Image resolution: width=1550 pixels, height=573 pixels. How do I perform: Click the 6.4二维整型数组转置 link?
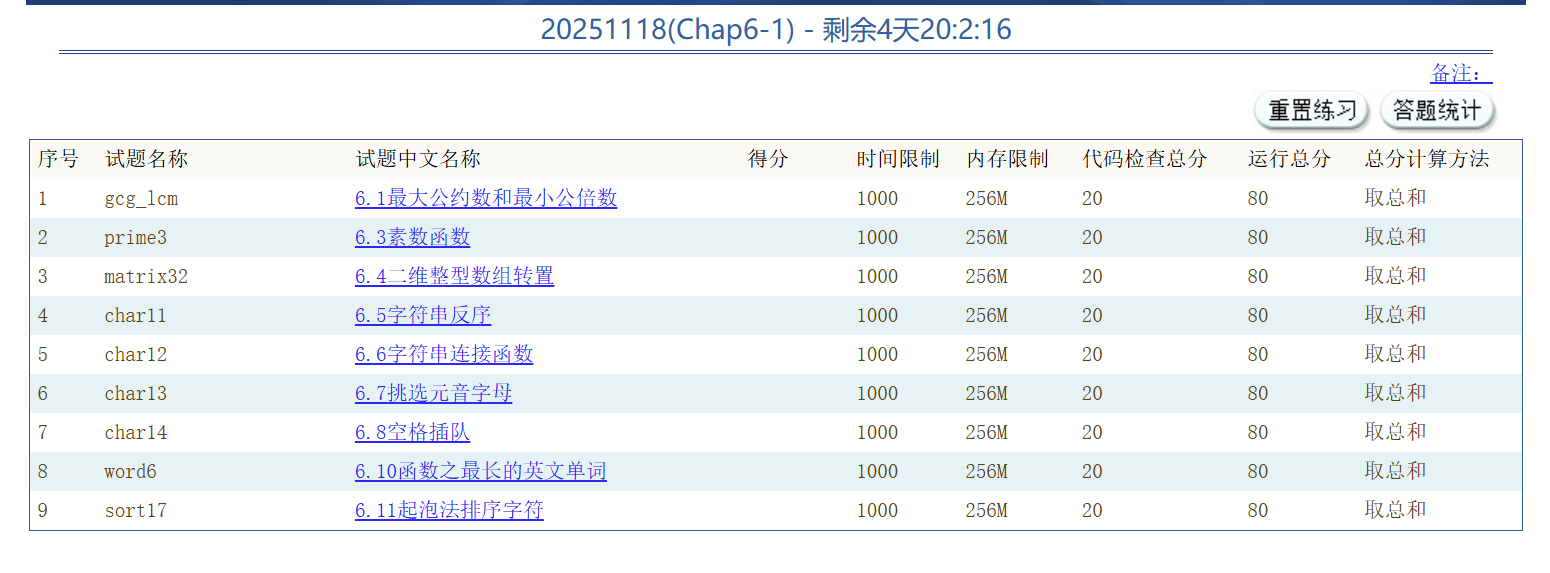454,276
